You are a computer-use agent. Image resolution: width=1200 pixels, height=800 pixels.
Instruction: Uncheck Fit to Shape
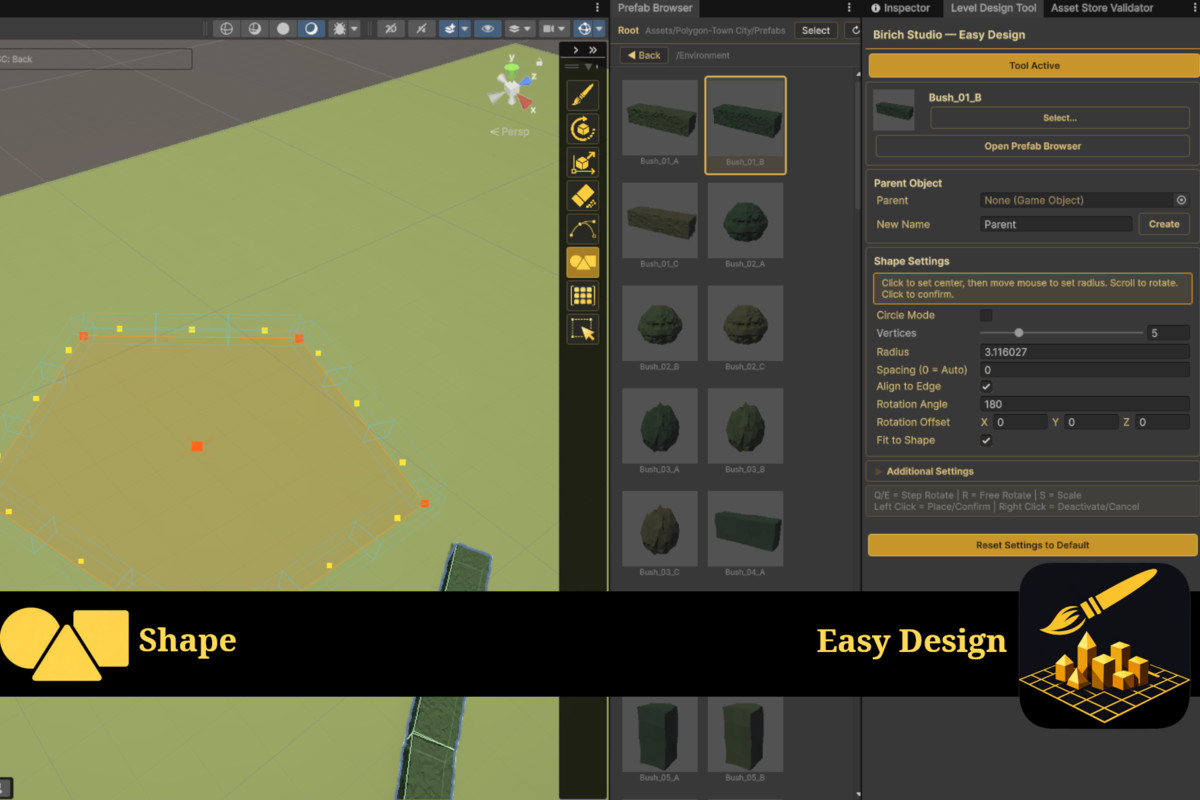coord(986,440)
